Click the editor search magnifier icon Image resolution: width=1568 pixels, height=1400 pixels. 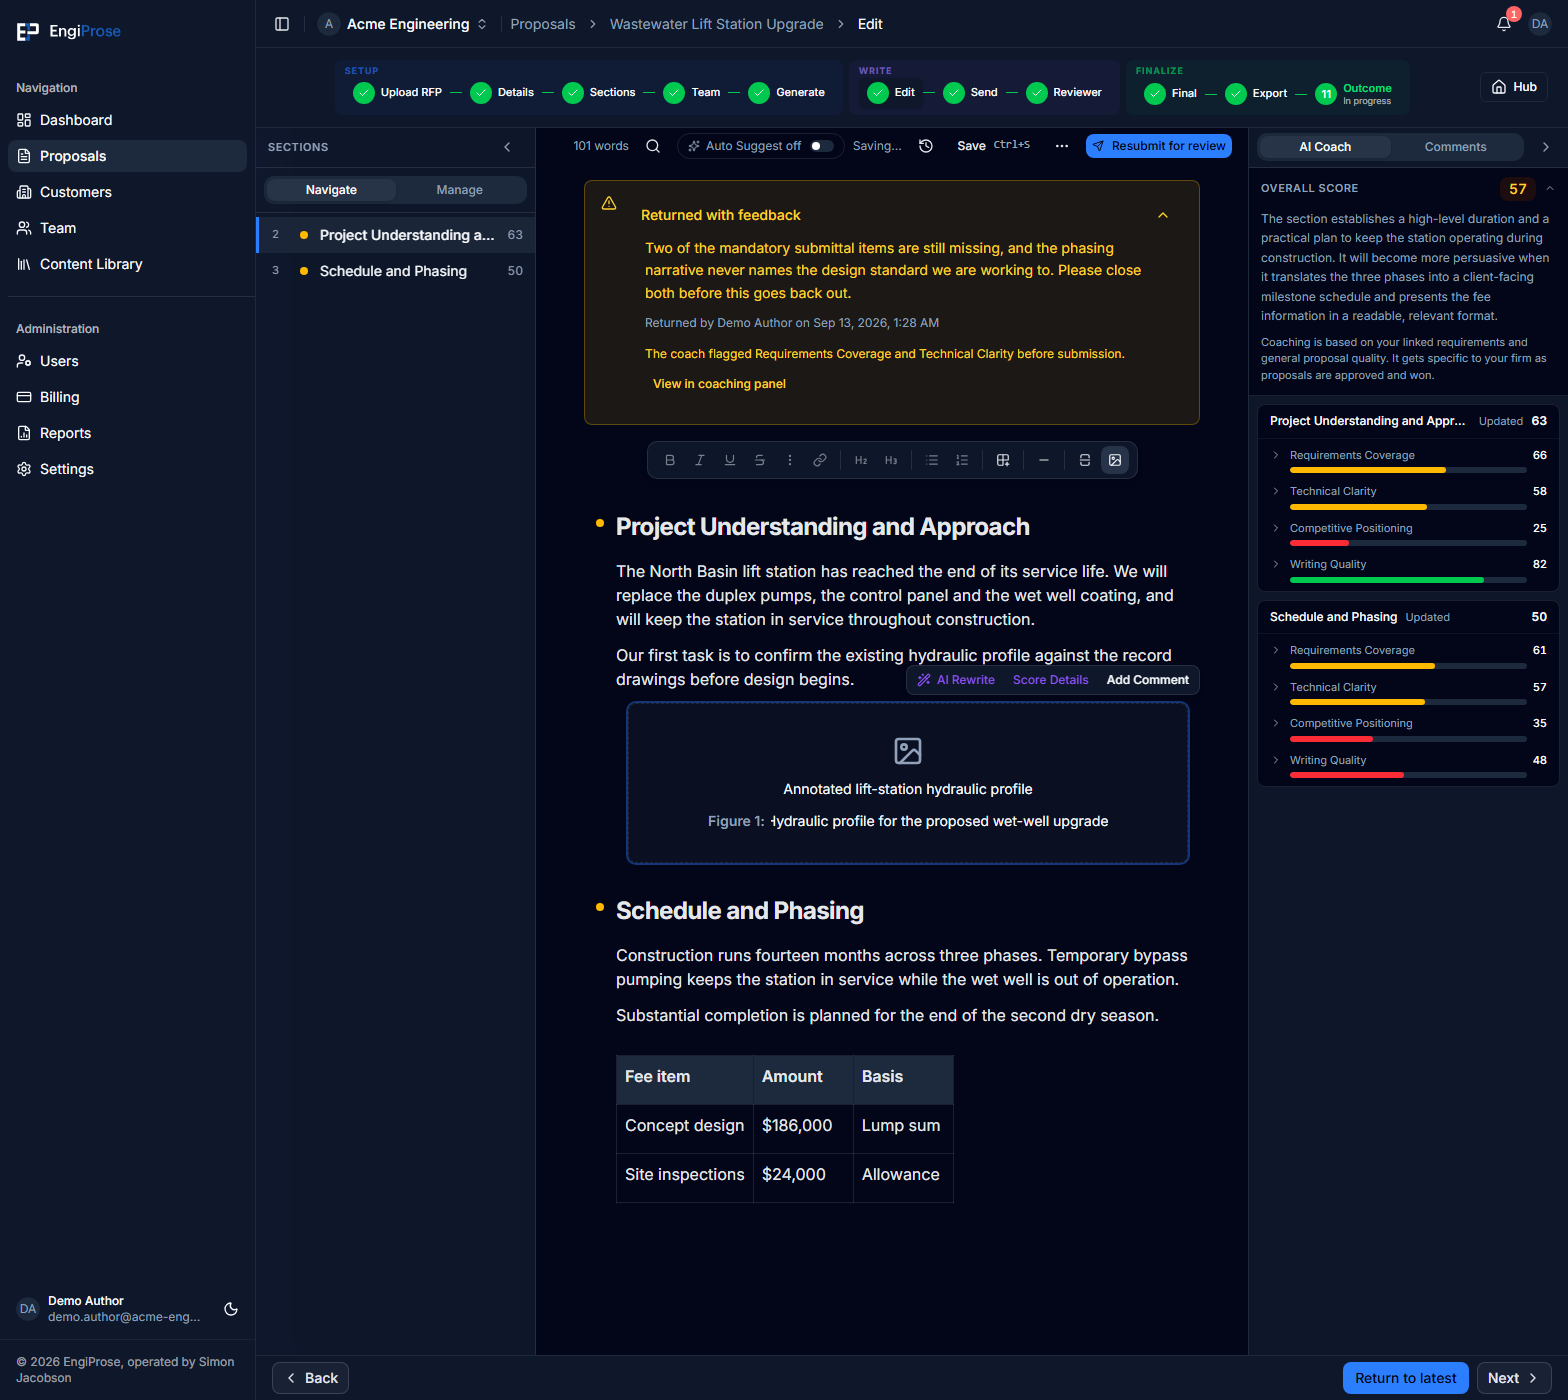tap(653, 146)
